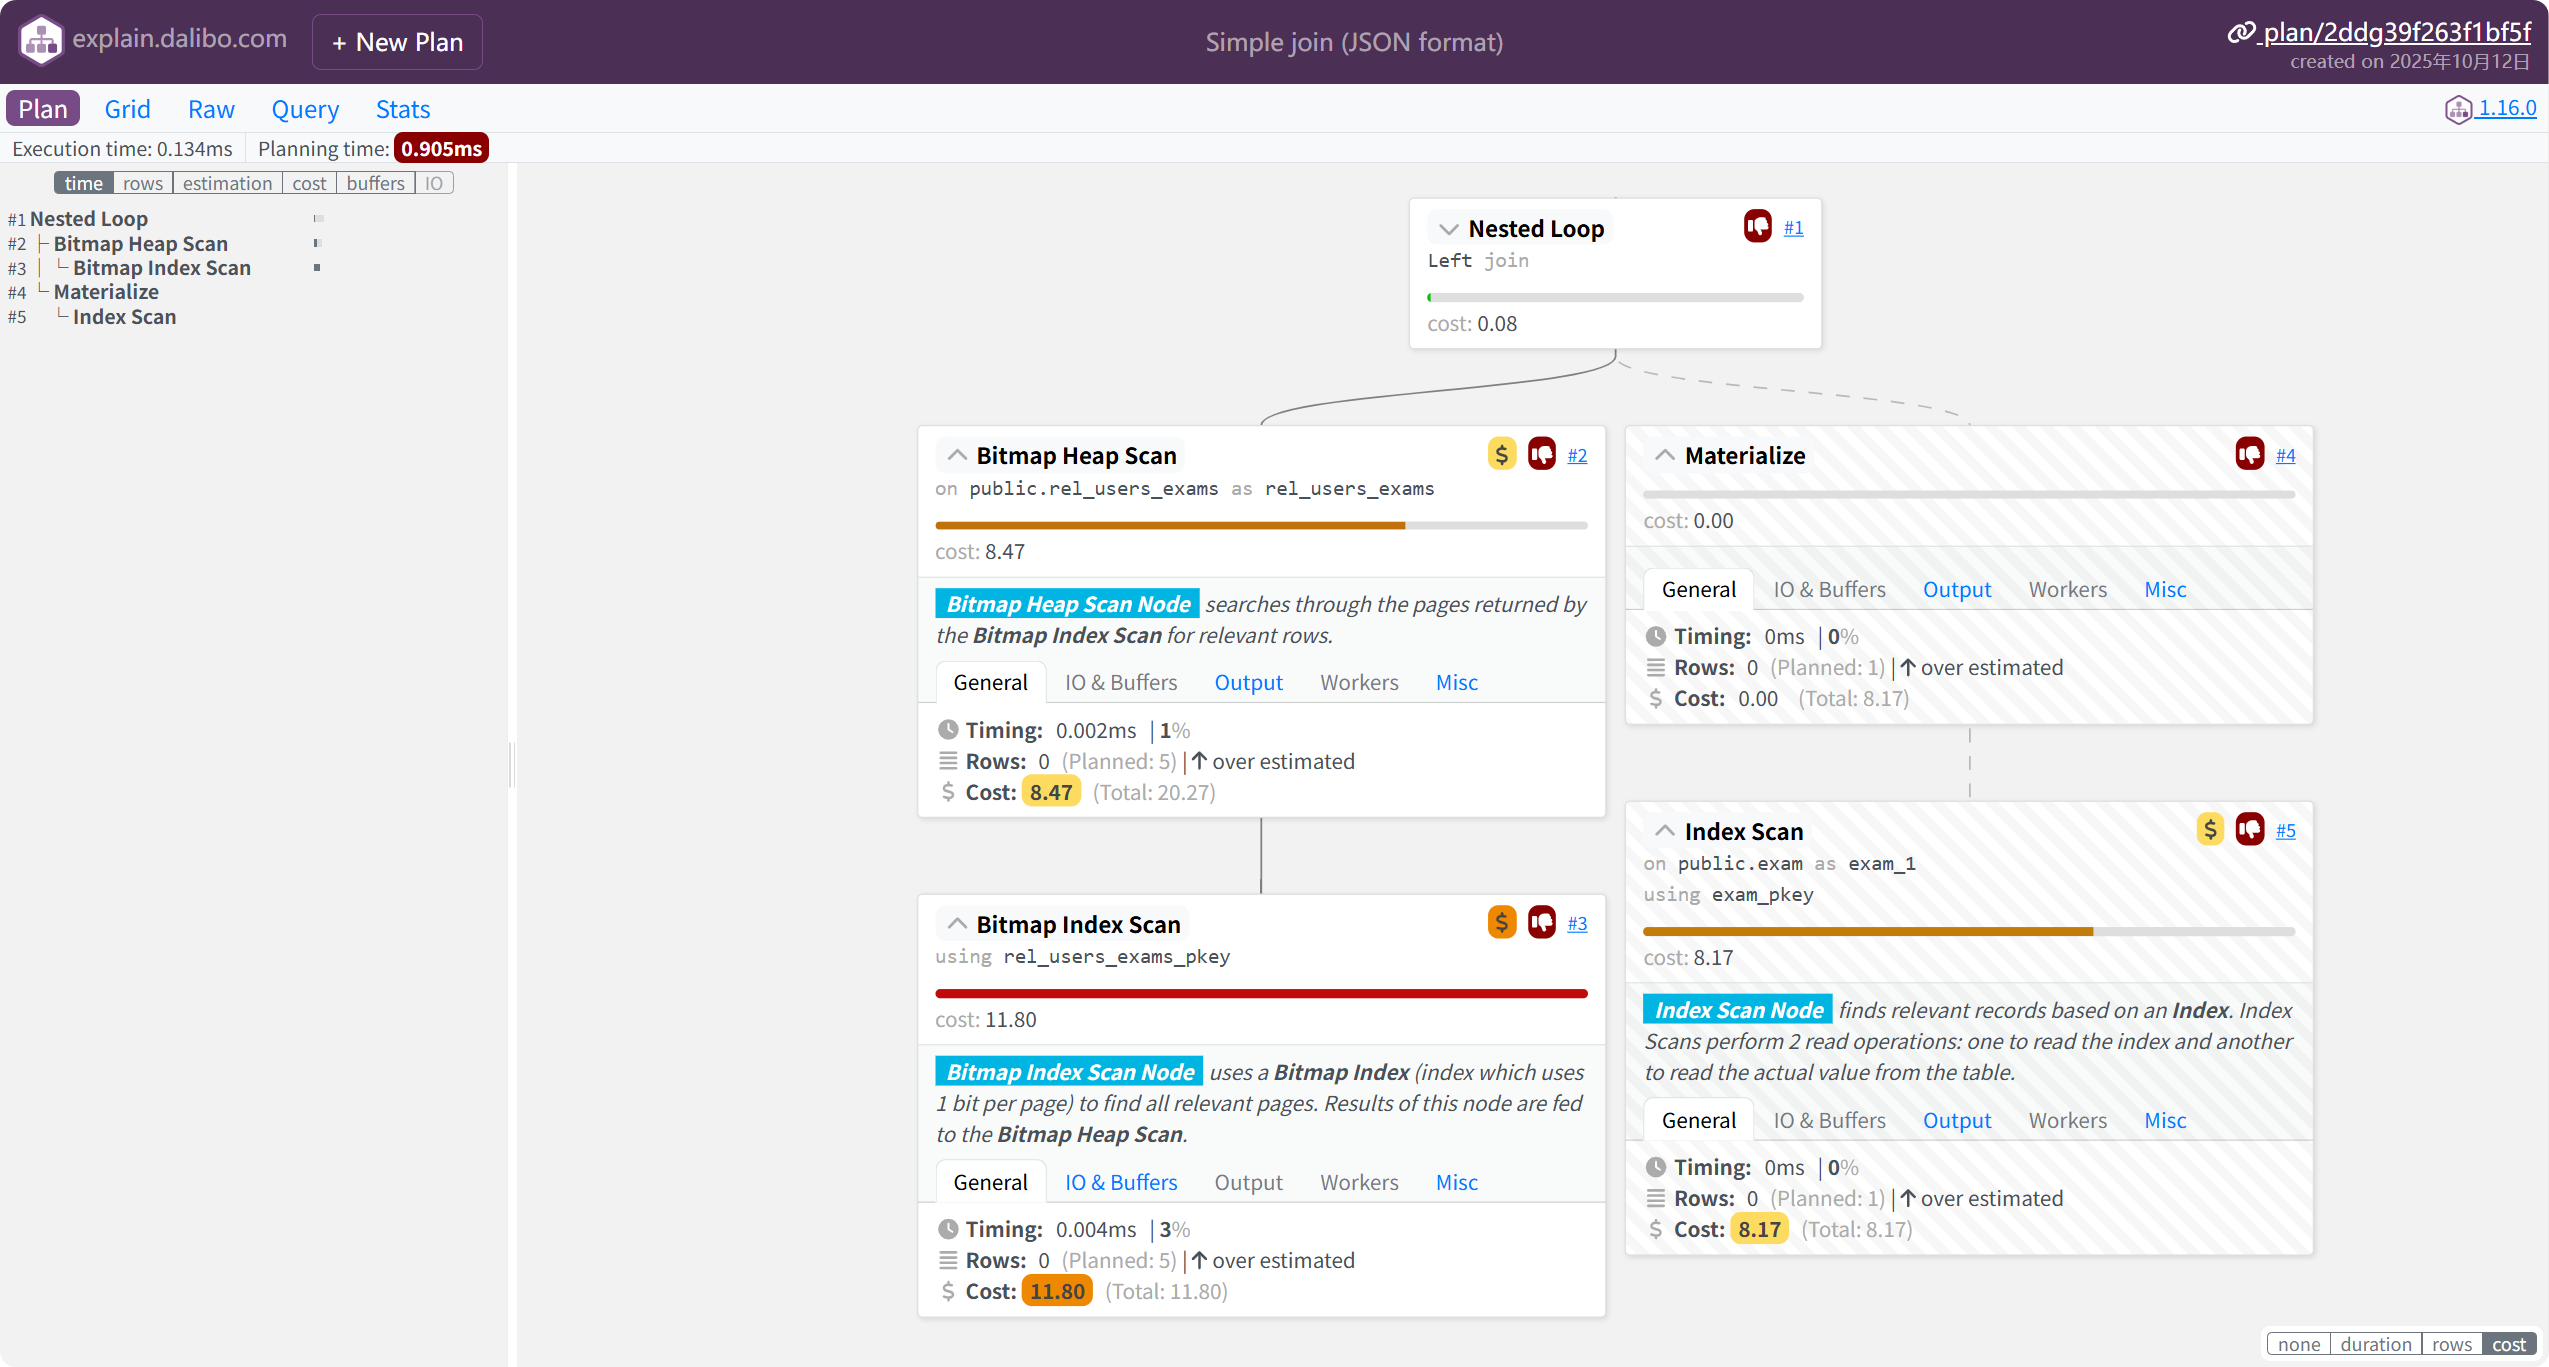Click the explain.dalibo.com logo icon

(41, 41)
